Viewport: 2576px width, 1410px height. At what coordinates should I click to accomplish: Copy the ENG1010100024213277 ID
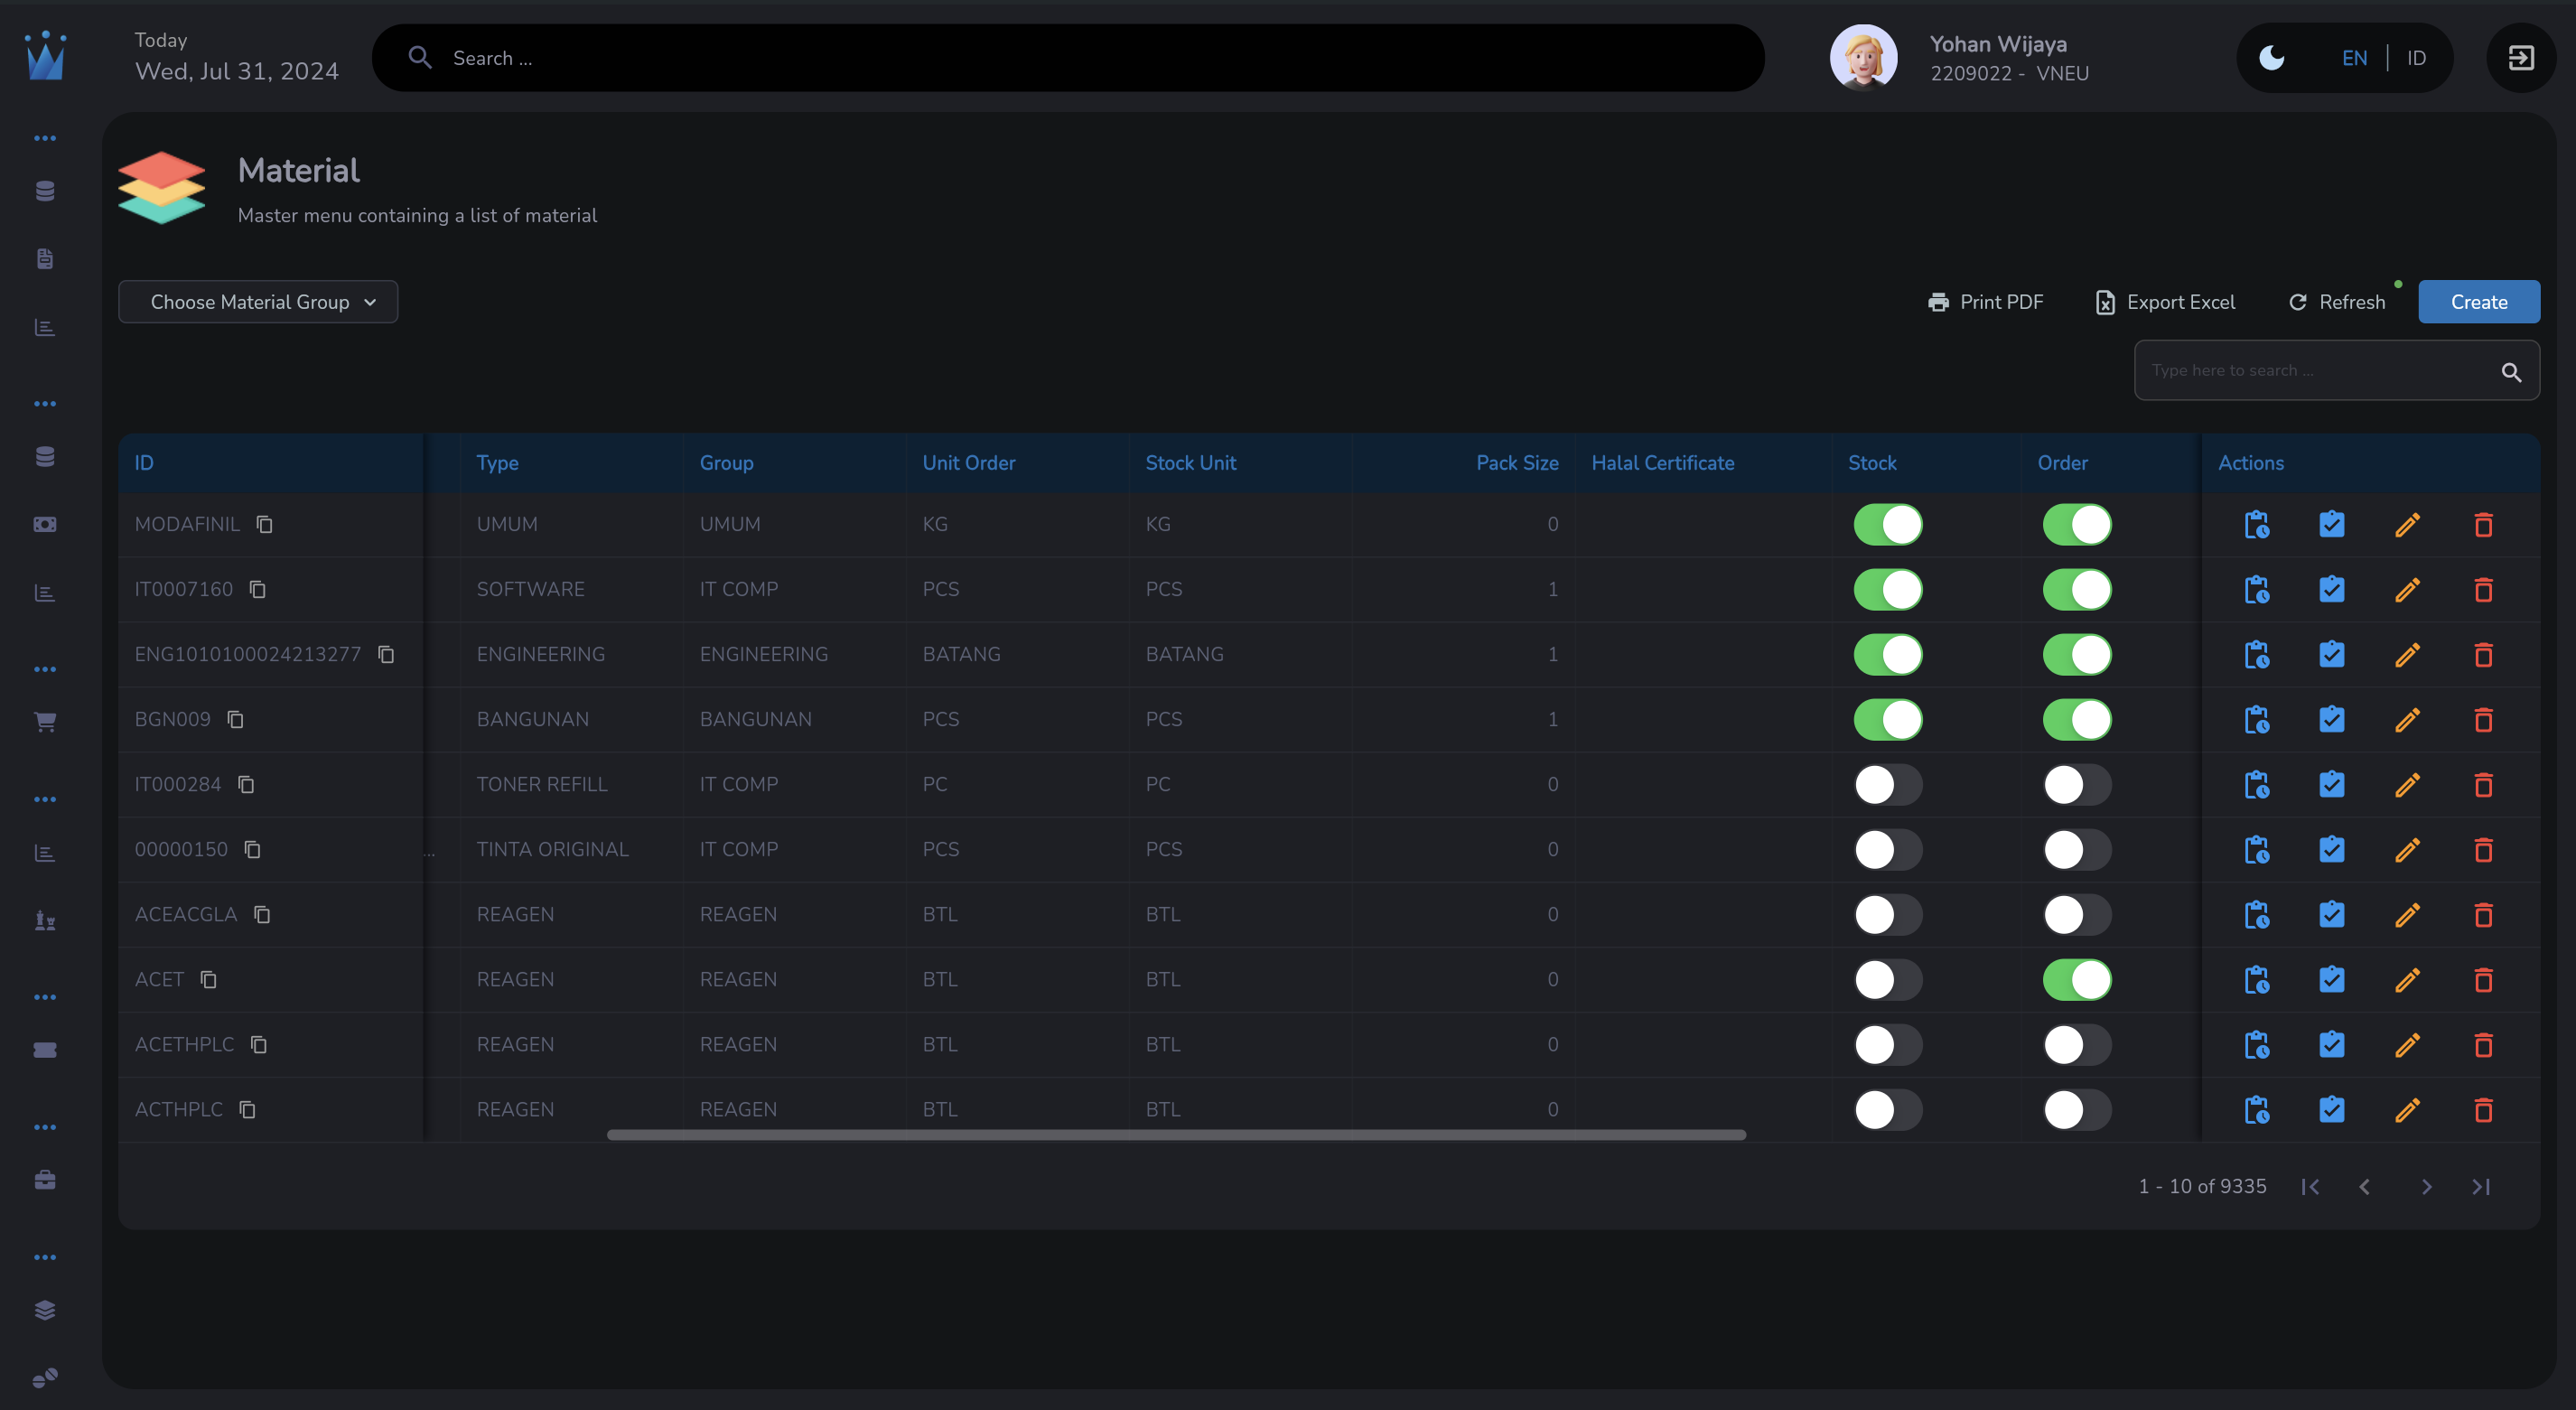click(x=386, y=654)
